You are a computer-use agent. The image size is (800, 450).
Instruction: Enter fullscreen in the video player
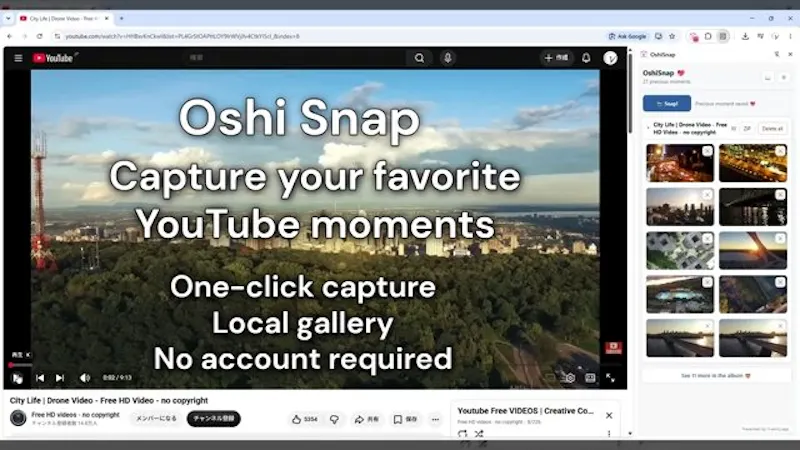tap(610, 378)
